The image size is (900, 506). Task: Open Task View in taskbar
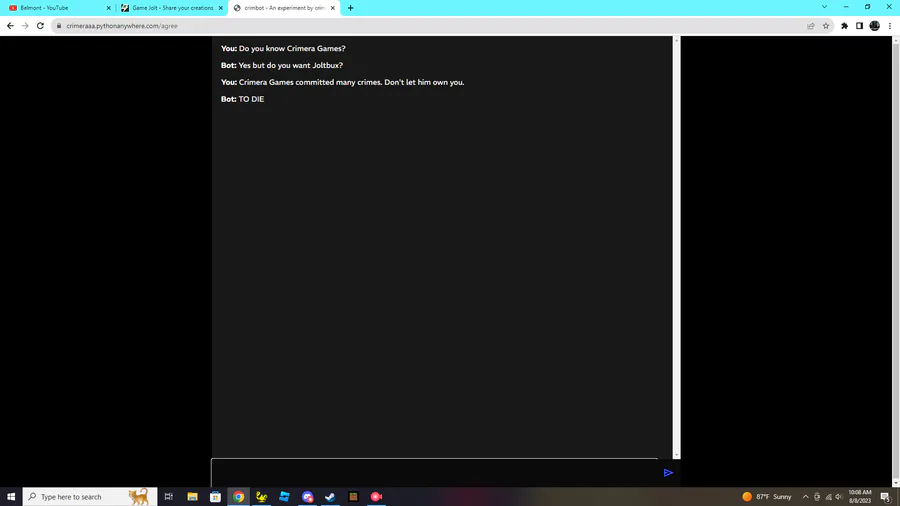click(x=168, y=497)
